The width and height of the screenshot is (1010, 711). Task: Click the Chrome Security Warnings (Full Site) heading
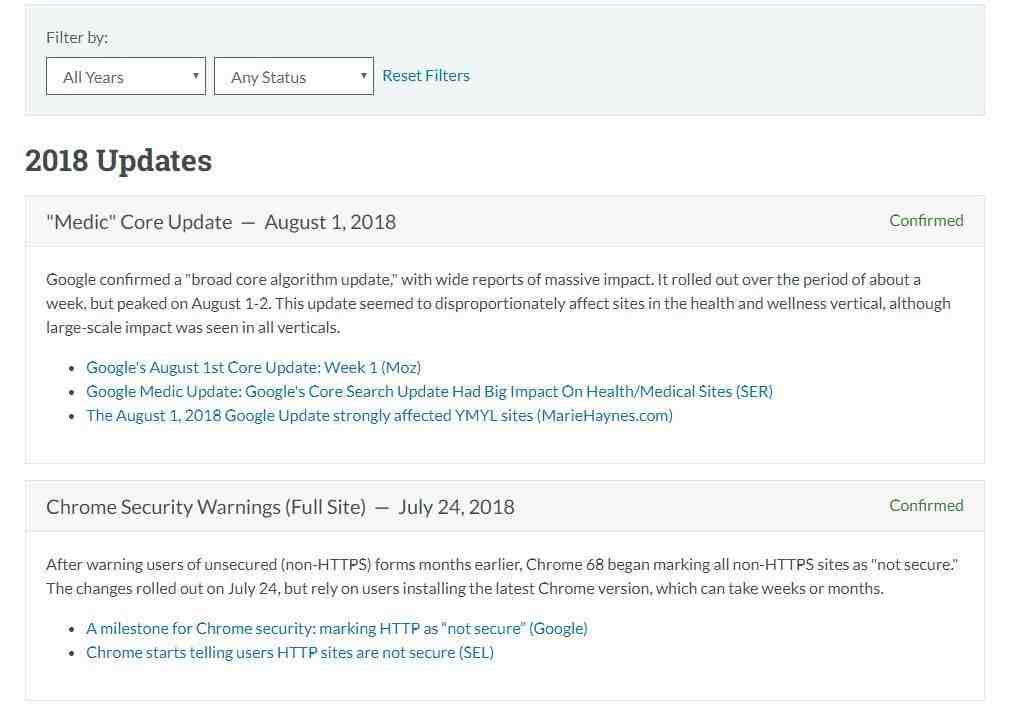[206, 507]
